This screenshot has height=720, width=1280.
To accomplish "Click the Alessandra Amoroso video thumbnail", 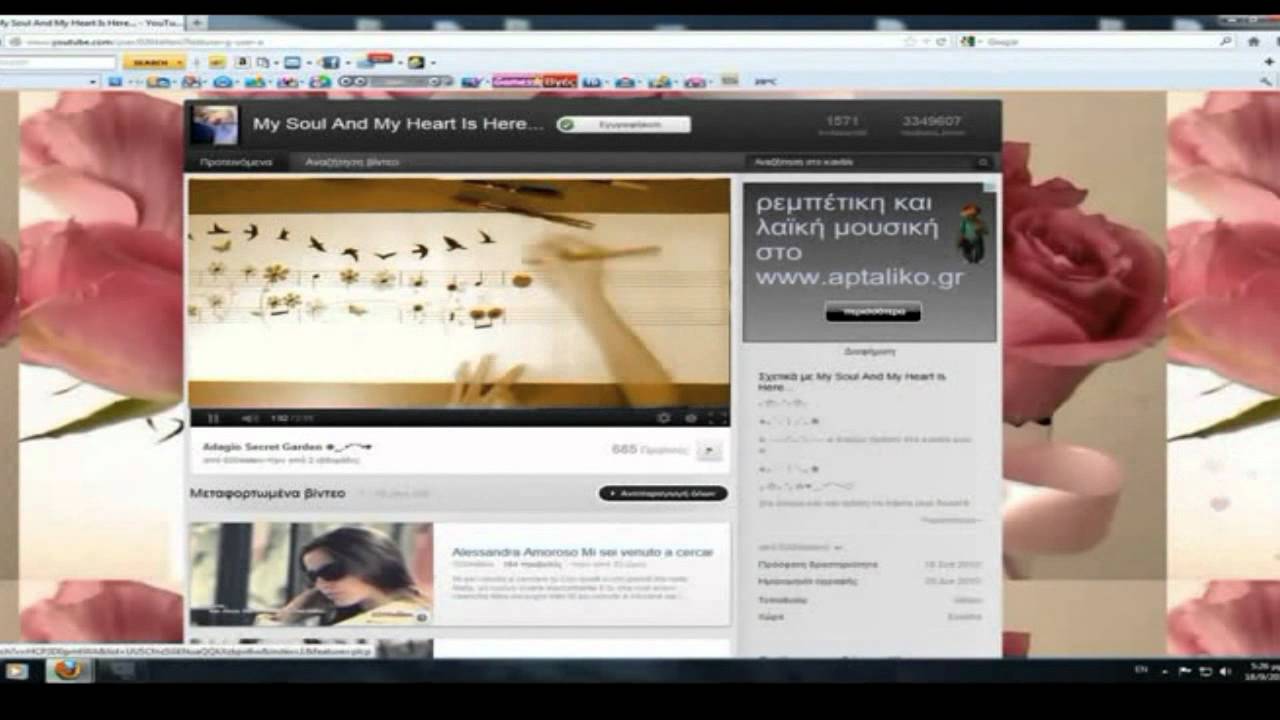I will [311, 574].
